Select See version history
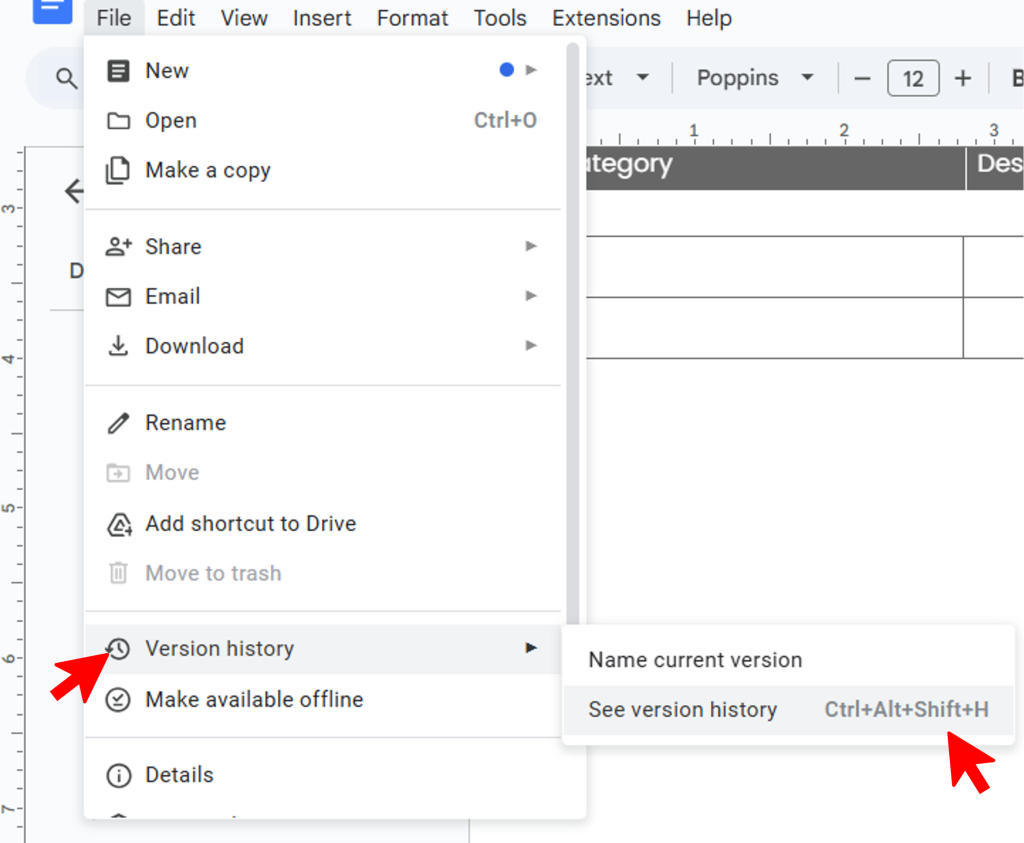Screen dimensions: 1024x843 tap(683, 710)
